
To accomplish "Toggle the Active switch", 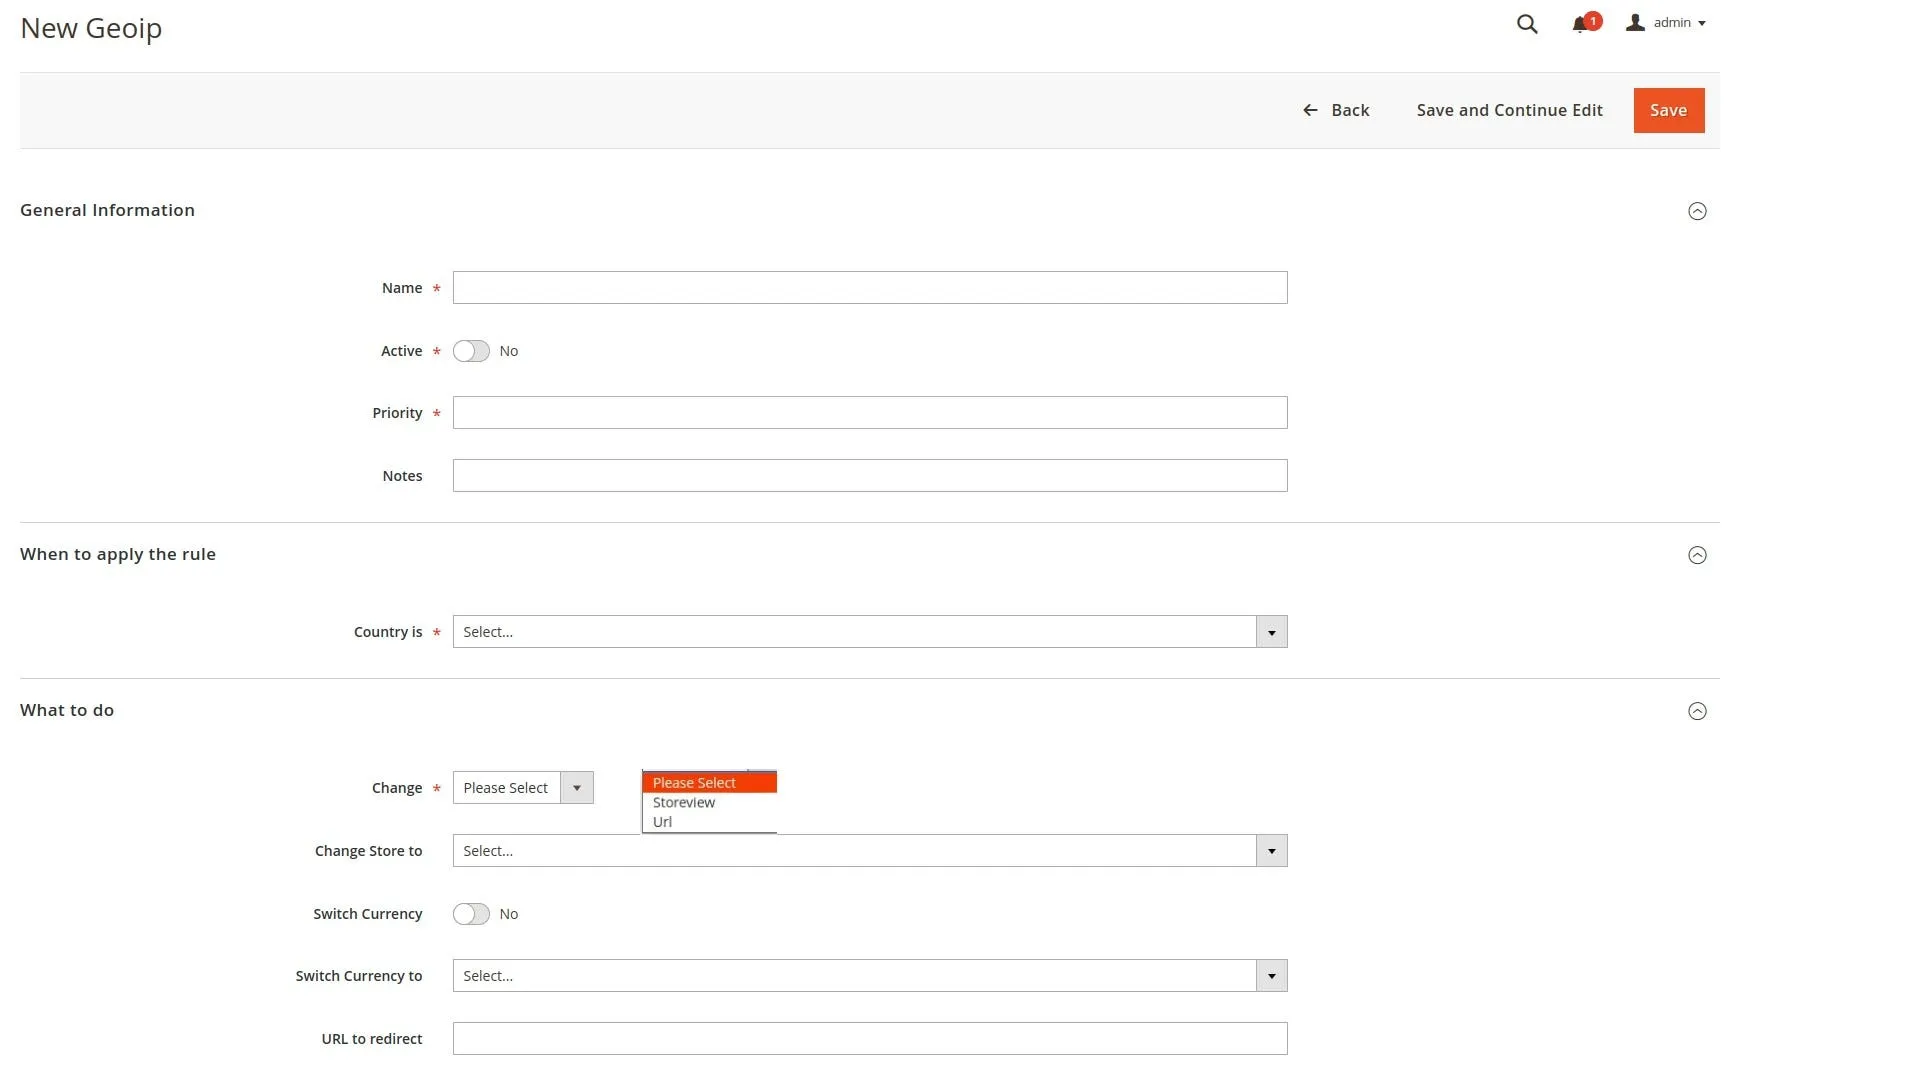I will tap(471, 351).
